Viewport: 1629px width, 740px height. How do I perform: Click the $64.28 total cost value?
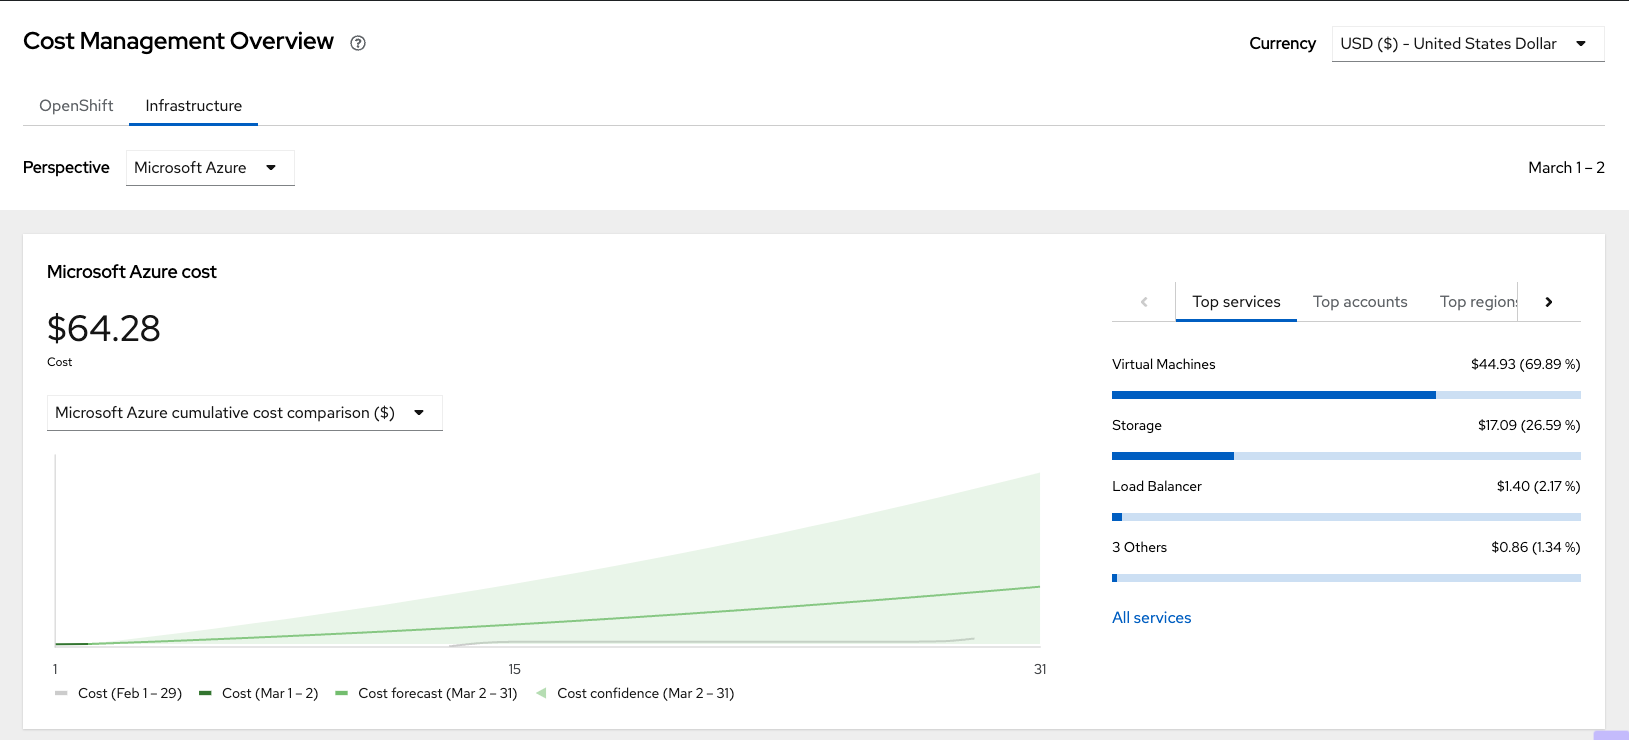click(x=104, y=329)
